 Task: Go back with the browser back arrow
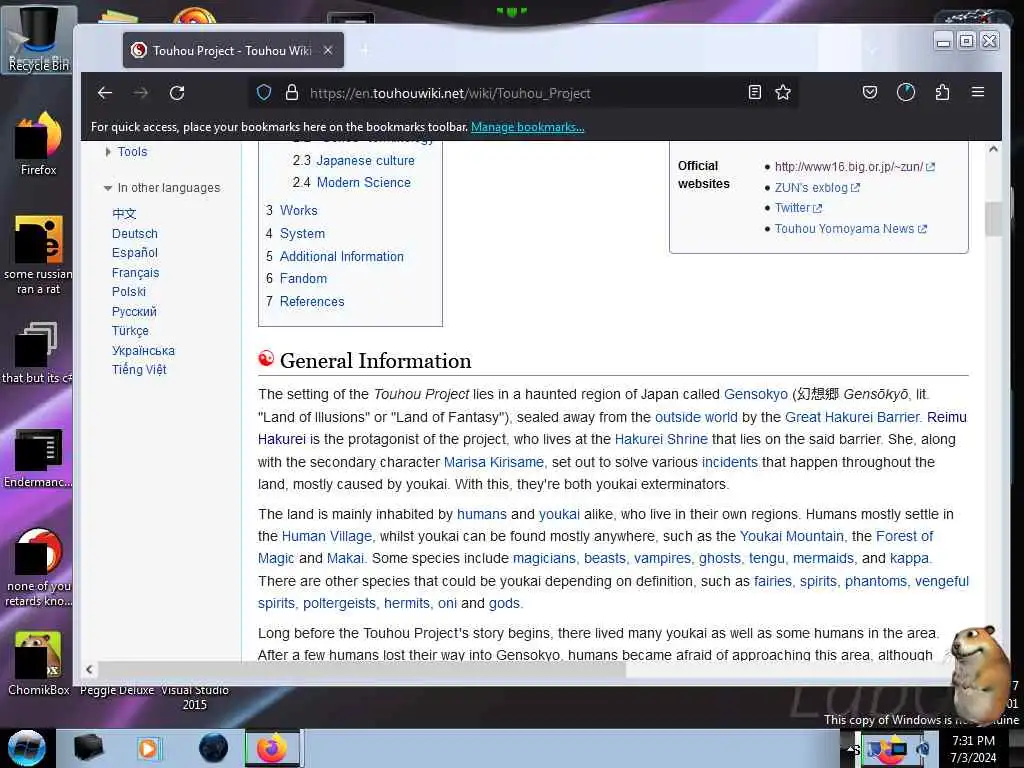[x=104, y=93]
